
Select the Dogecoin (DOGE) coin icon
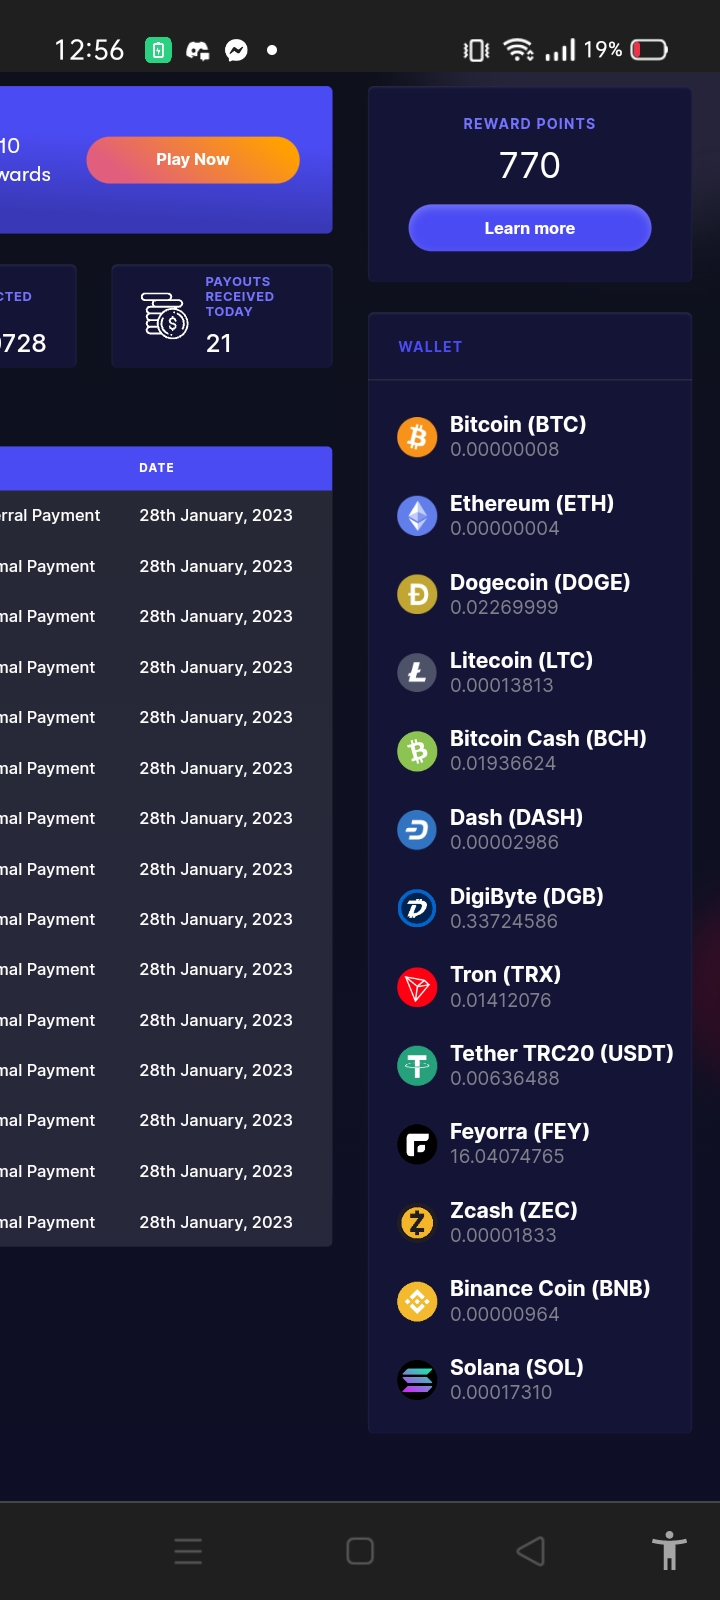pyautogui.click(x=417, y=594)
